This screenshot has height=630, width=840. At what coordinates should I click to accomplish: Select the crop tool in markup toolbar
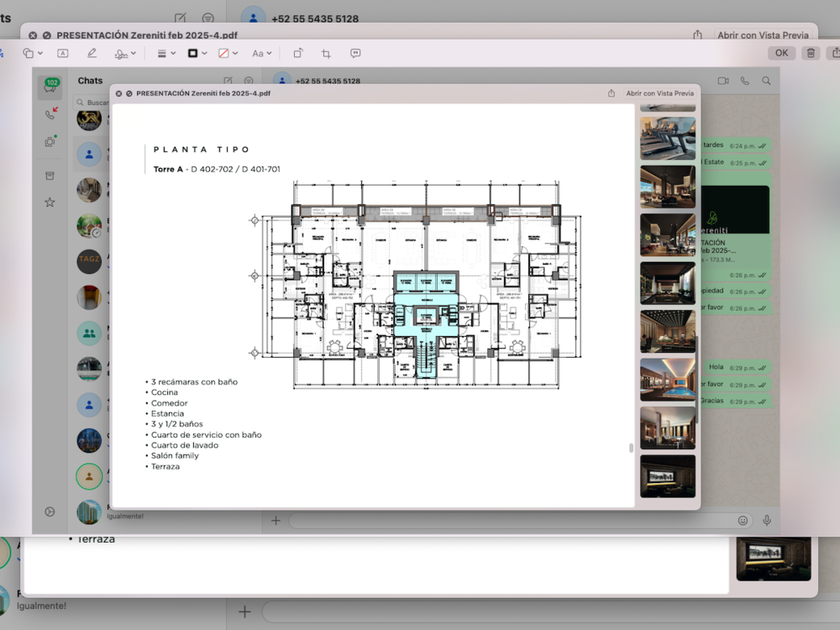326,53
